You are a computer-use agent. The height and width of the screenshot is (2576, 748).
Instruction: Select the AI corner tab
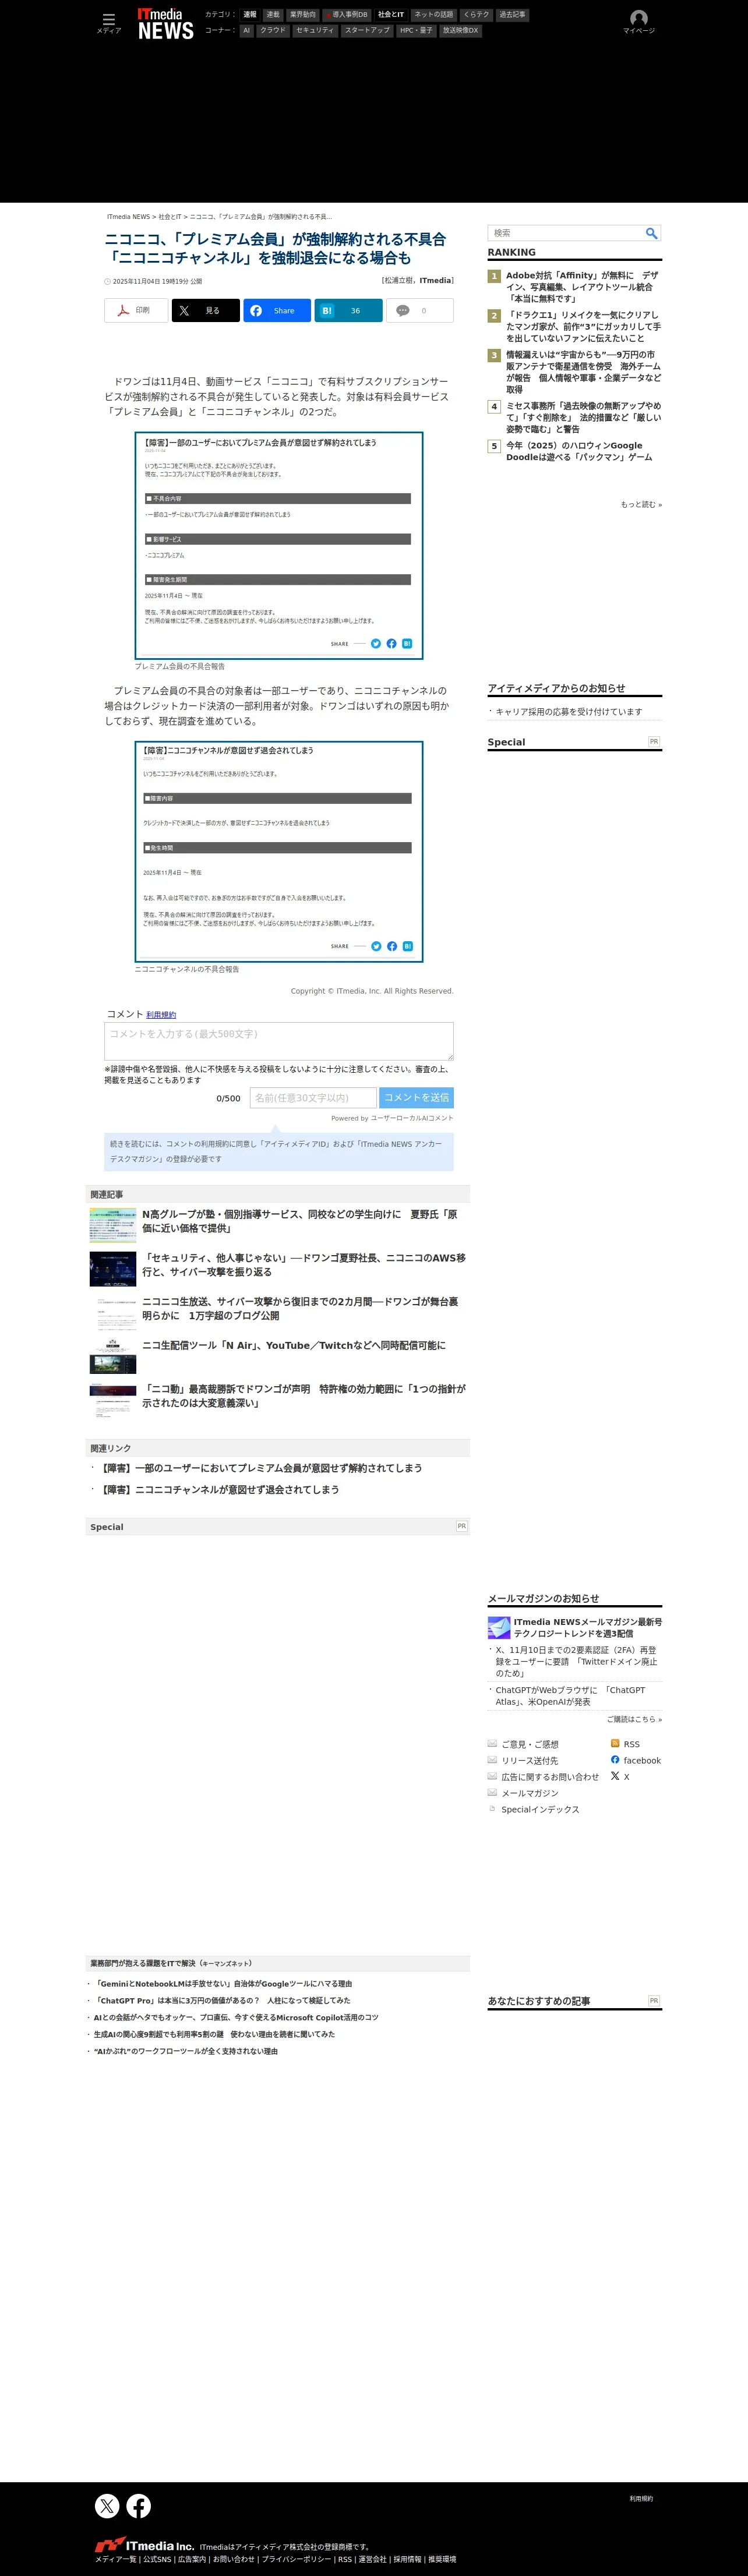[x=247, y=31]
